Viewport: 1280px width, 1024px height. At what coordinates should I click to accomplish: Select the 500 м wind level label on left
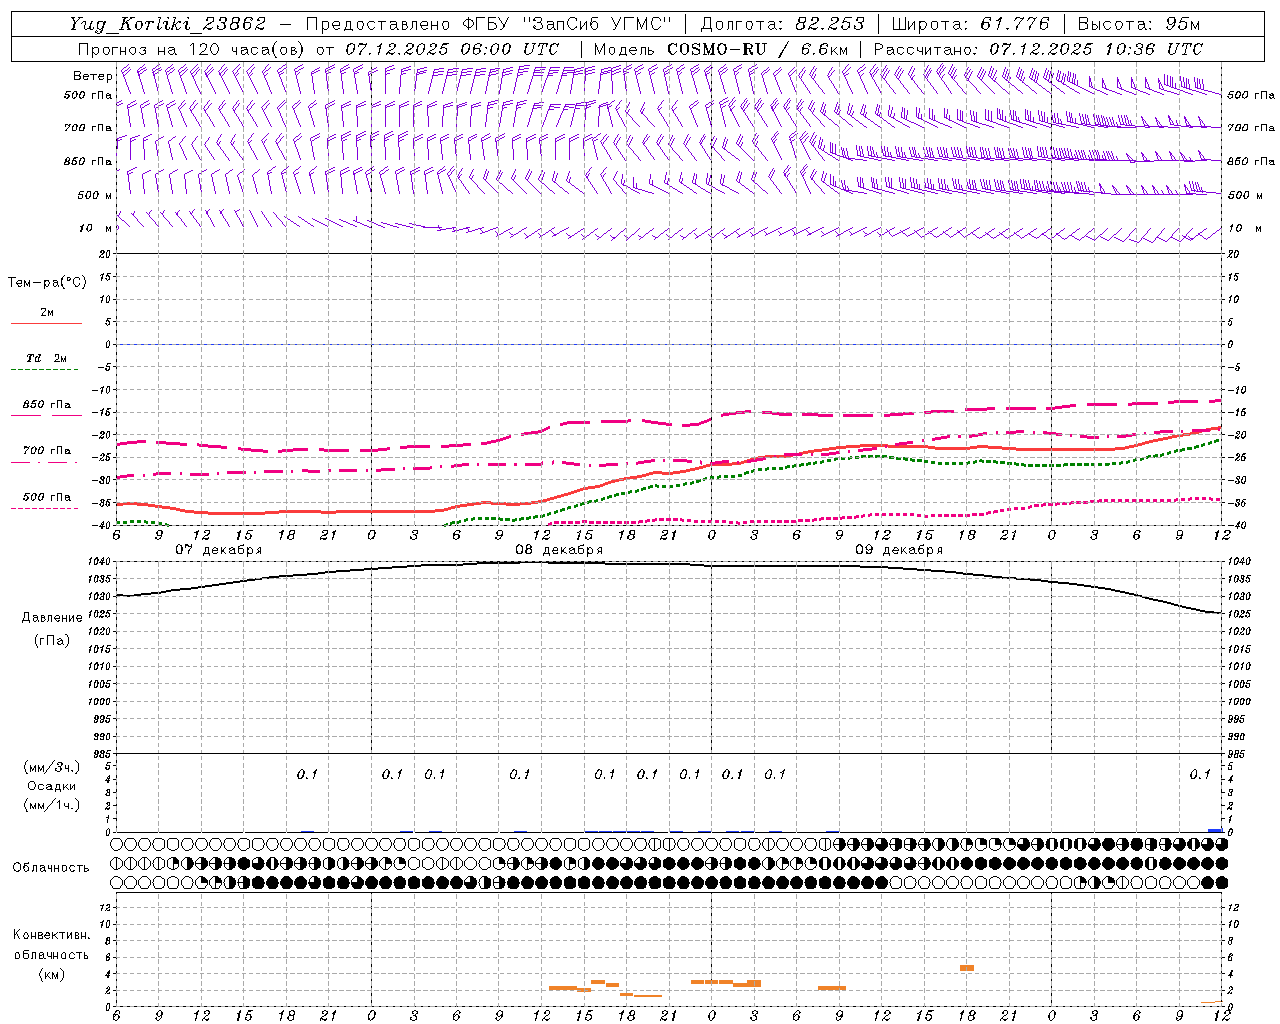94,195
